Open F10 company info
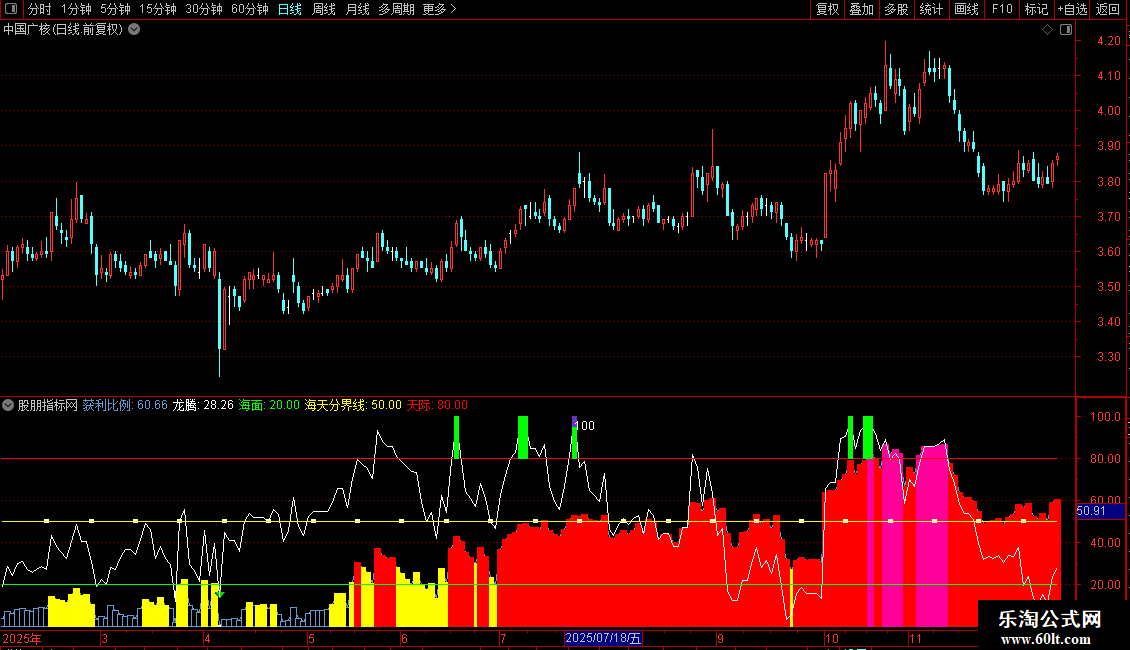 tap(1002, 9)
